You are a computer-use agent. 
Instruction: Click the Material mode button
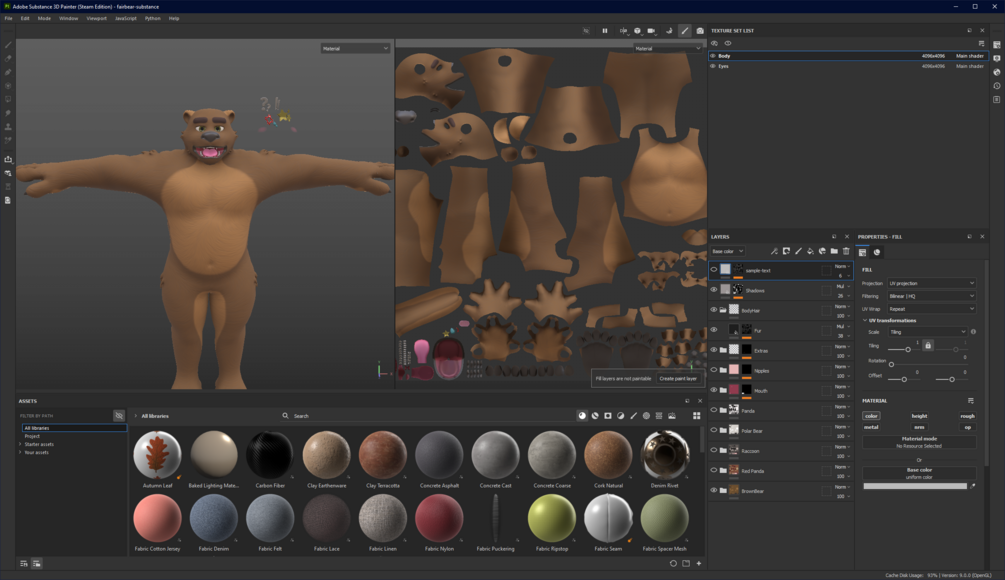click(x=919, y=442)
